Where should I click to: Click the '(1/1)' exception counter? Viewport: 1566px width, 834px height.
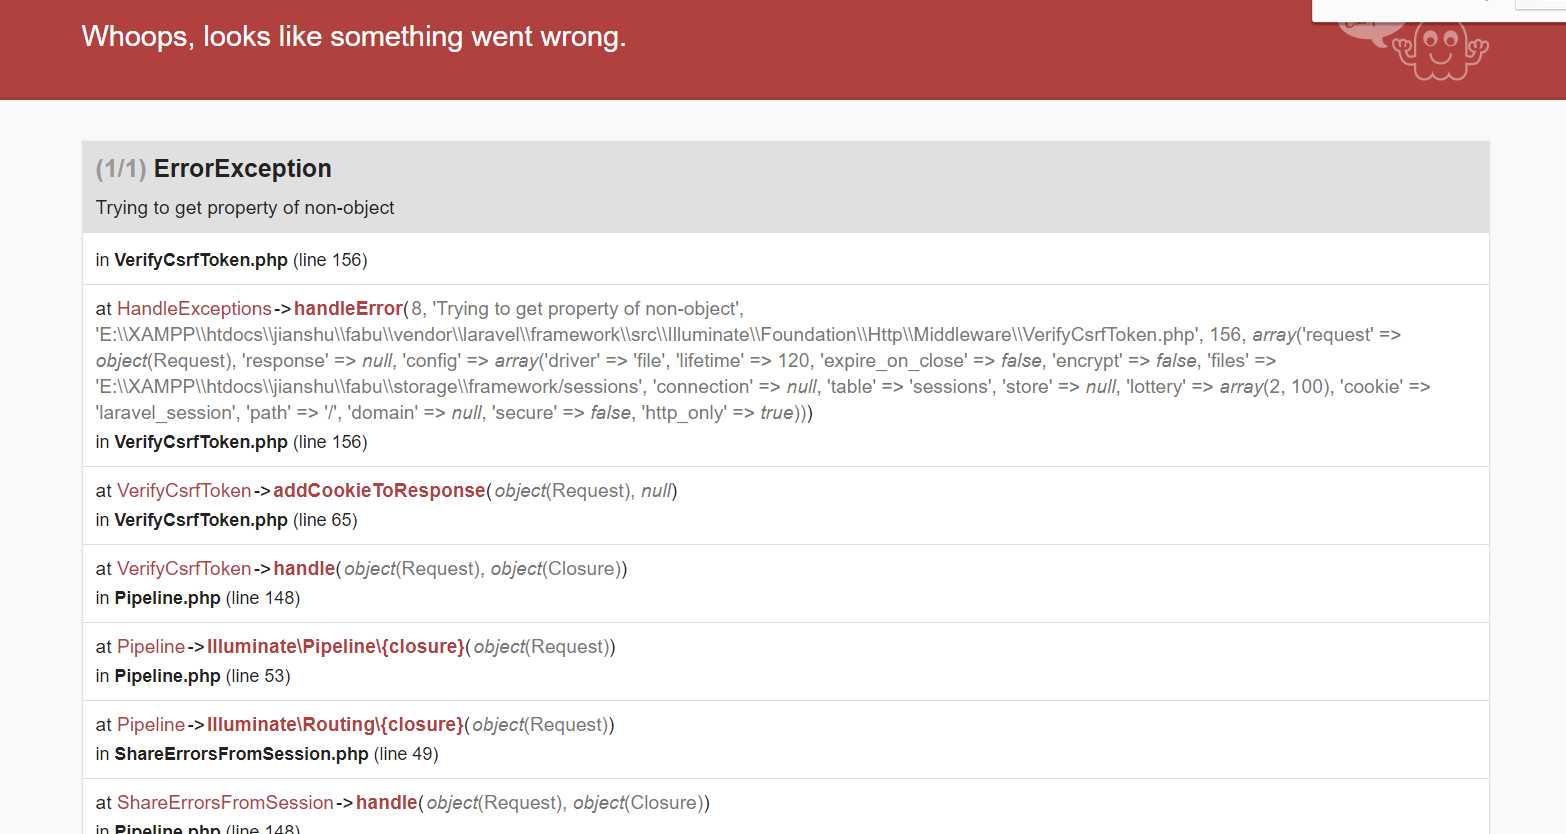(x=121, y=169)
